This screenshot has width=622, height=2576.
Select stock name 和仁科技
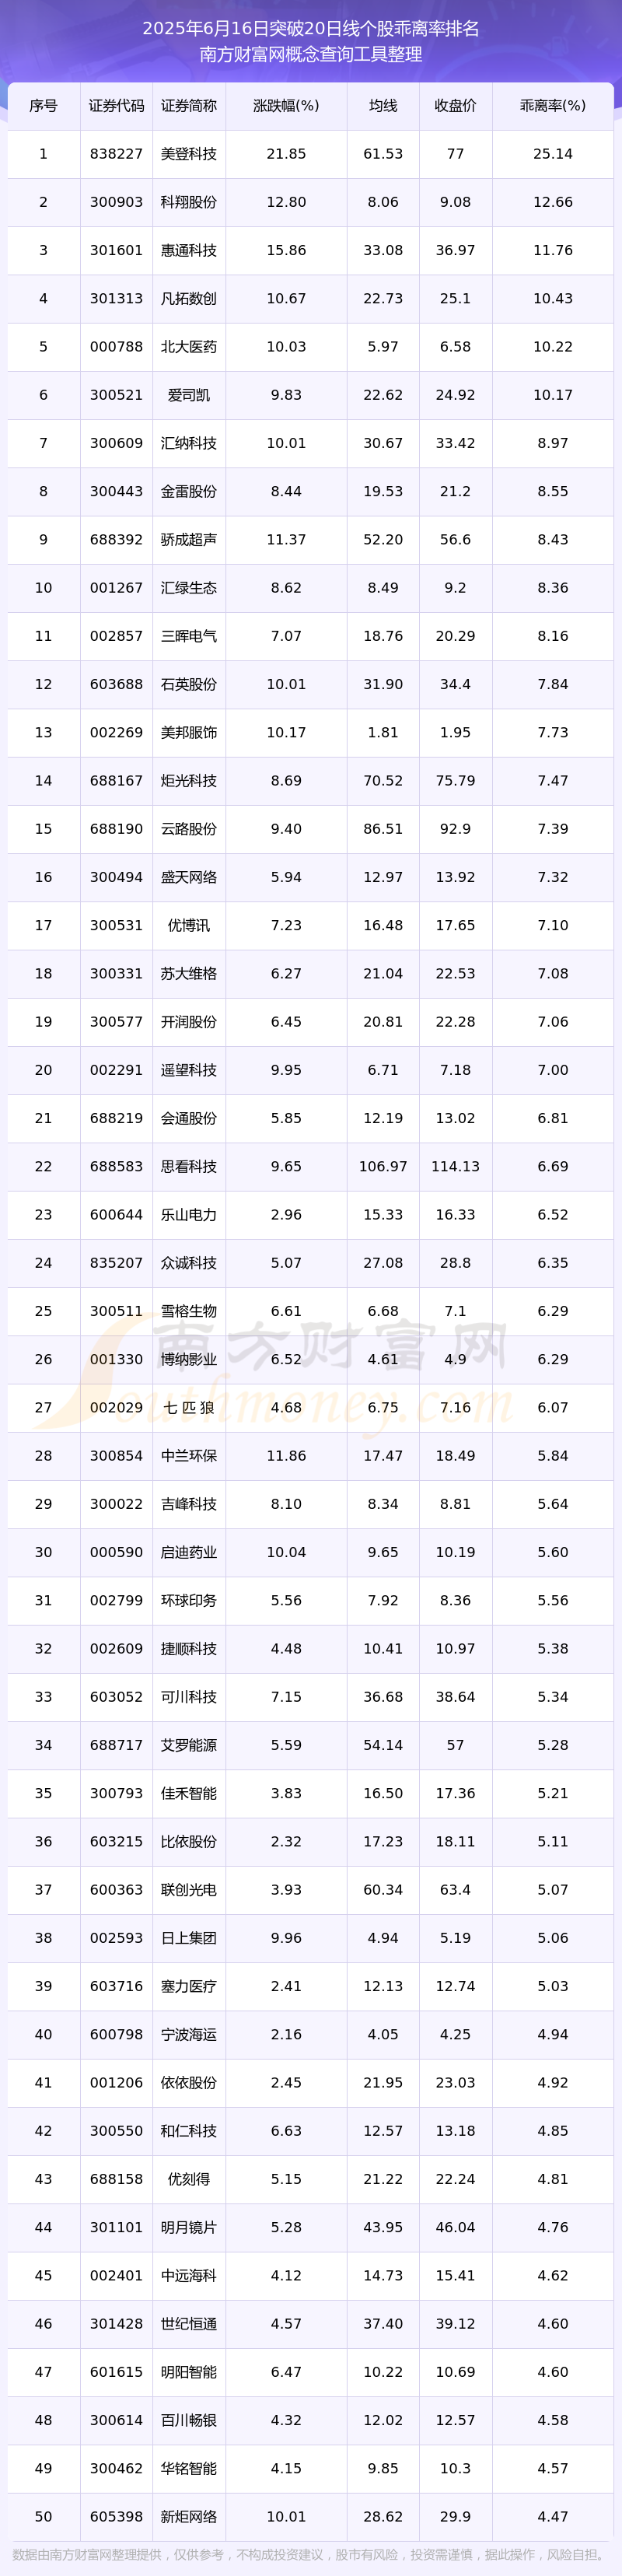click(189, 2131)
